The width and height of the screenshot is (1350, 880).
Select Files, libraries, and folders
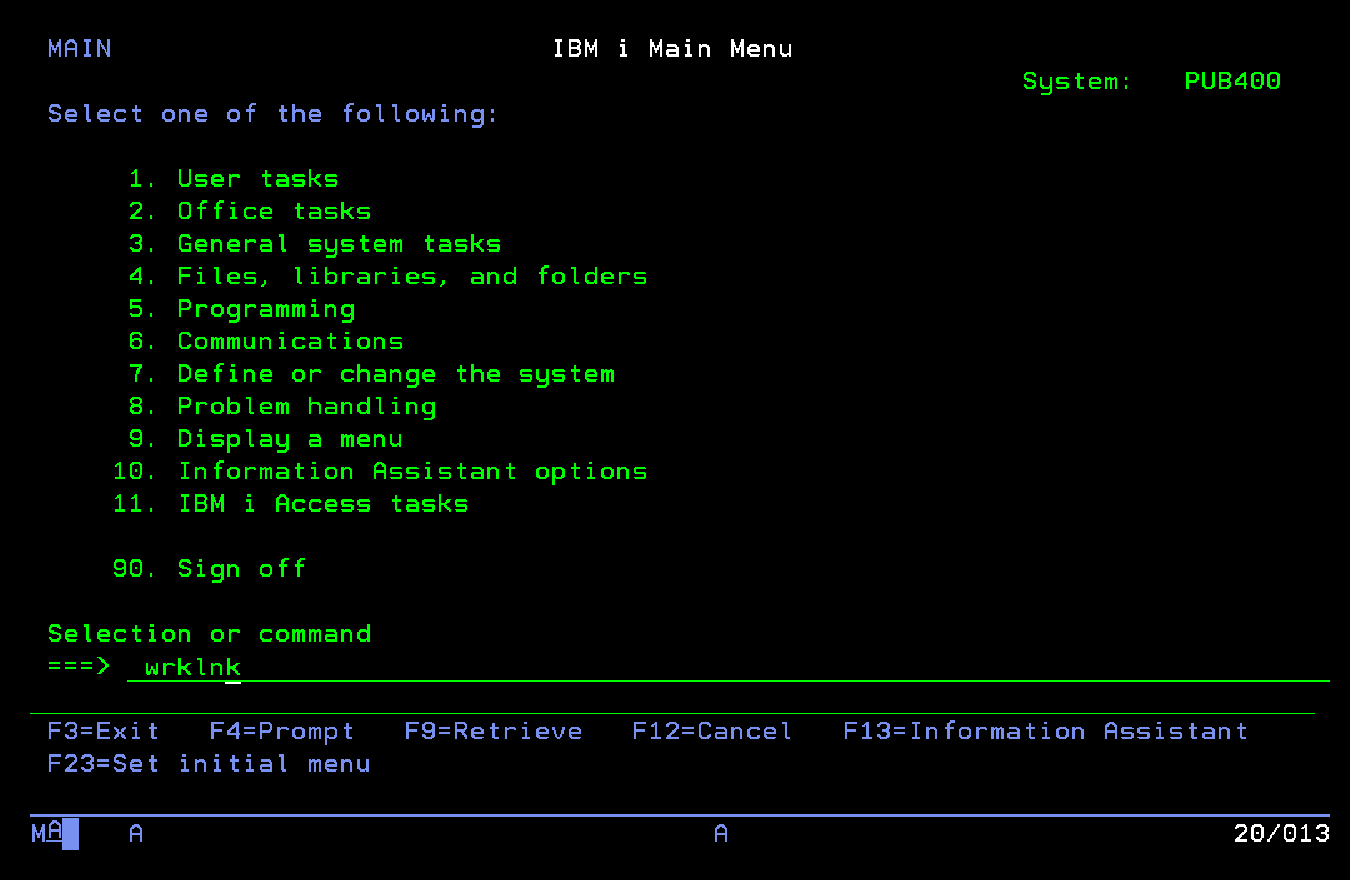(411, 276)
